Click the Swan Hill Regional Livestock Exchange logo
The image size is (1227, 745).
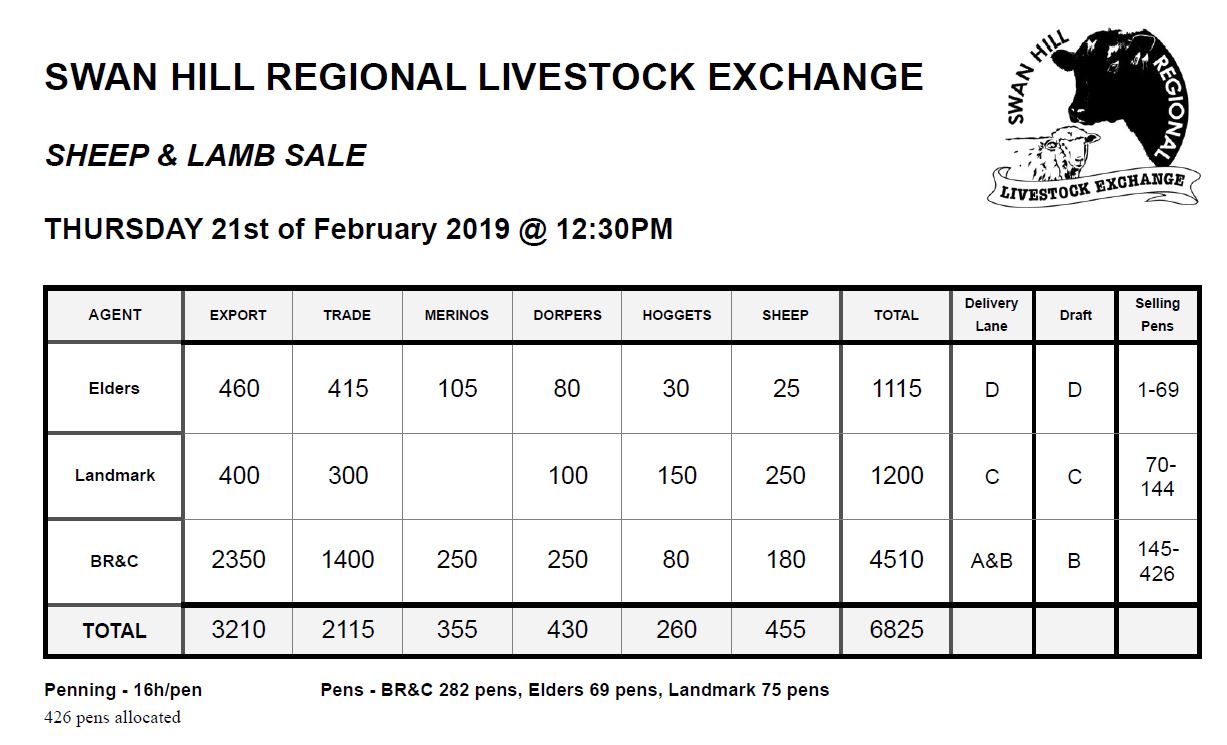pos(1091,116)
